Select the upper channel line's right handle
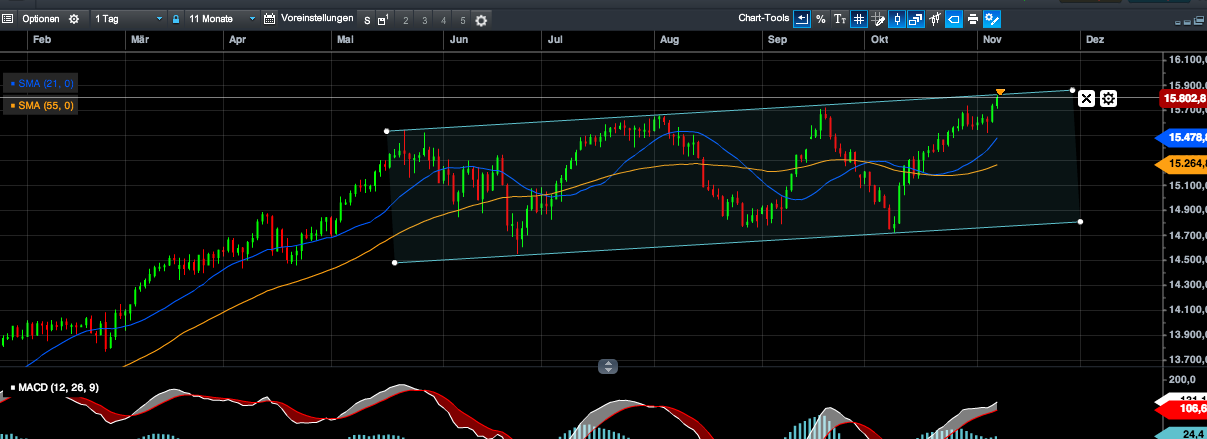 1073,90
